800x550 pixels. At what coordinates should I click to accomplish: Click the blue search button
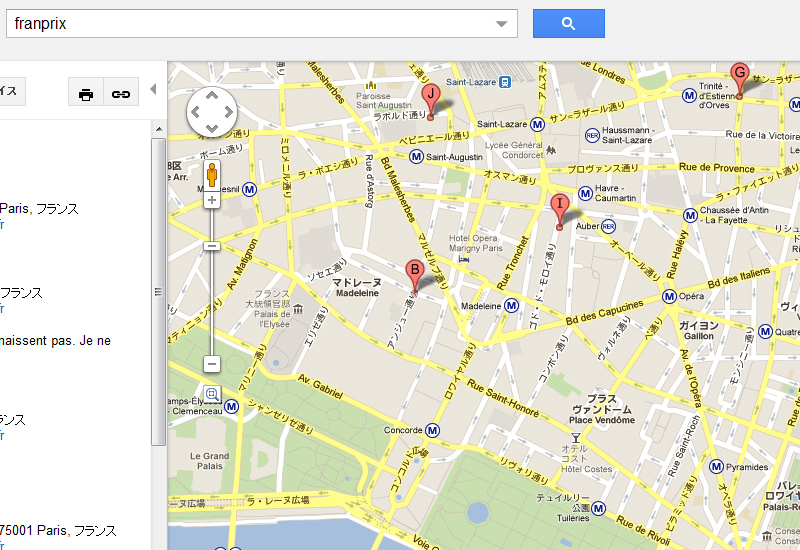click(568, 23)
